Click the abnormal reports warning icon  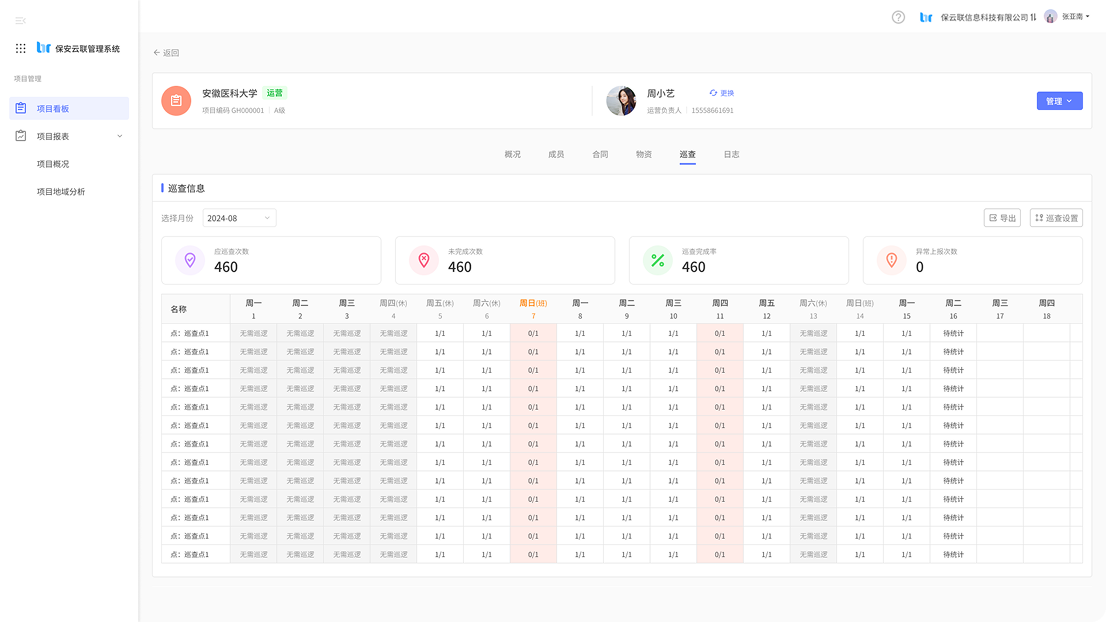coord(891,260)
